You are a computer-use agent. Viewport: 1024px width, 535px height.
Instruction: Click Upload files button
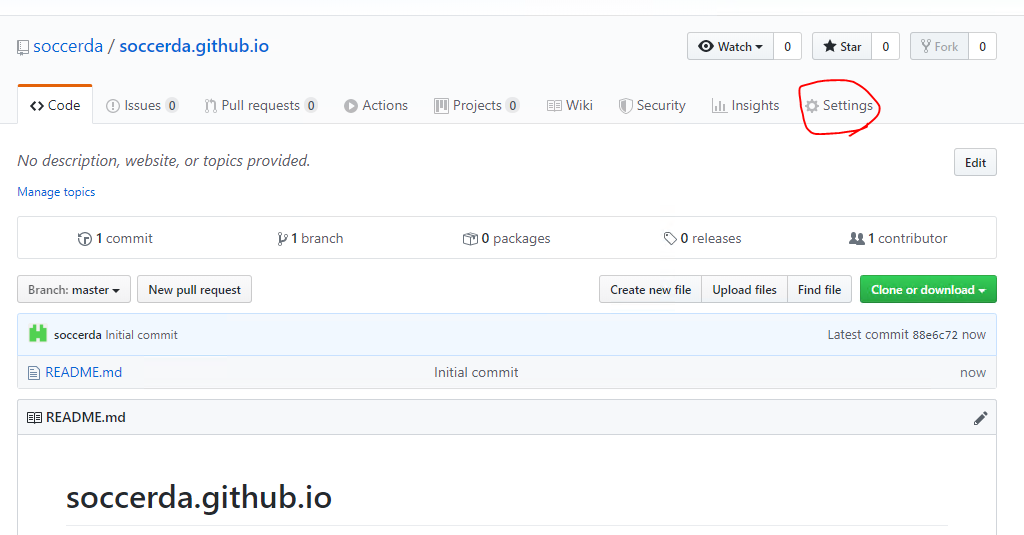744,289
